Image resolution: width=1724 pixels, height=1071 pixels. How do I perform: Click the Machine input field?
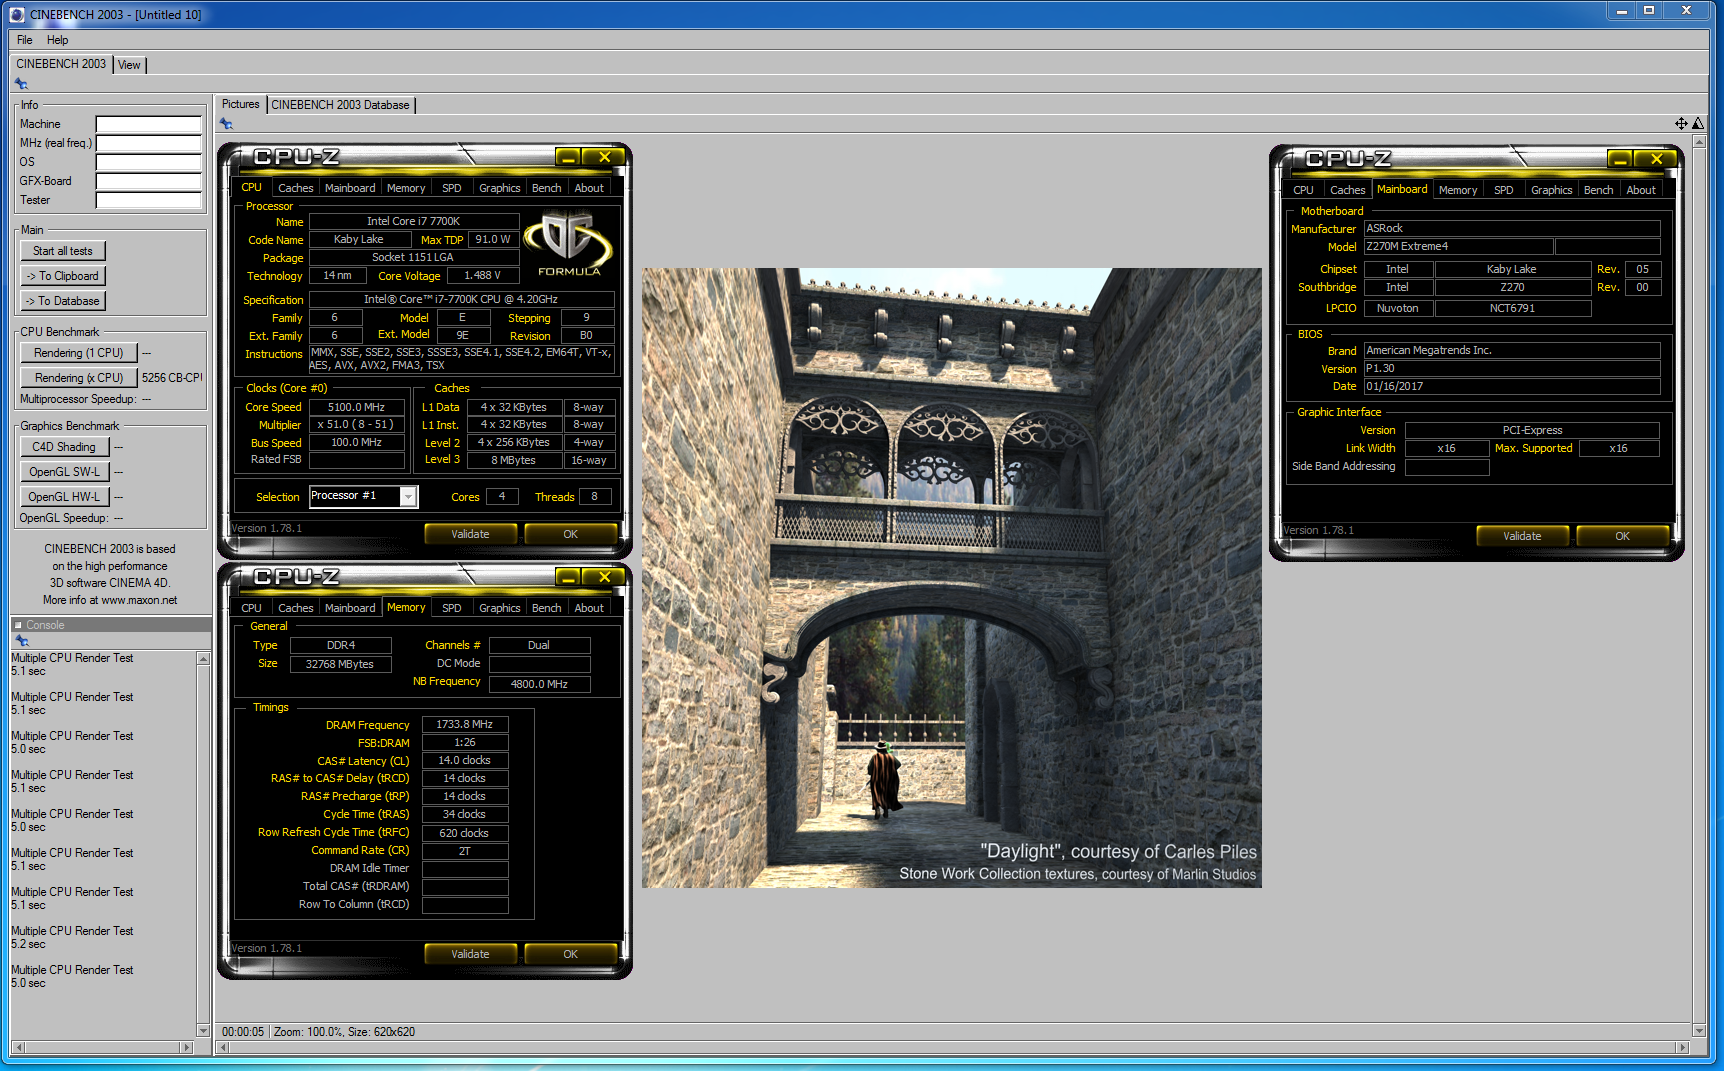pos(149,124)
